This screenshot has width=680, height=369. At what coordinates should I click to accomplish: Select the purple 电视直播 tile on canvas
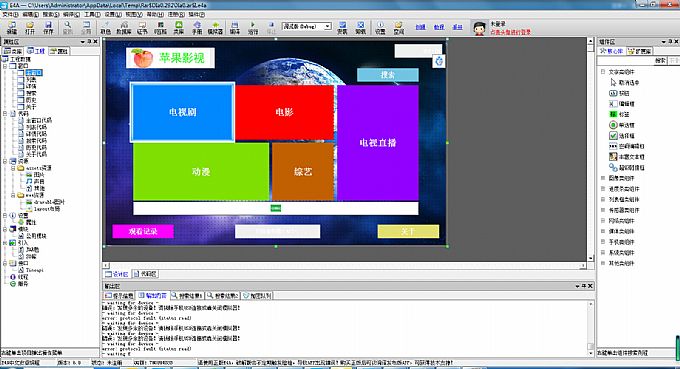(x=378, y=143)
